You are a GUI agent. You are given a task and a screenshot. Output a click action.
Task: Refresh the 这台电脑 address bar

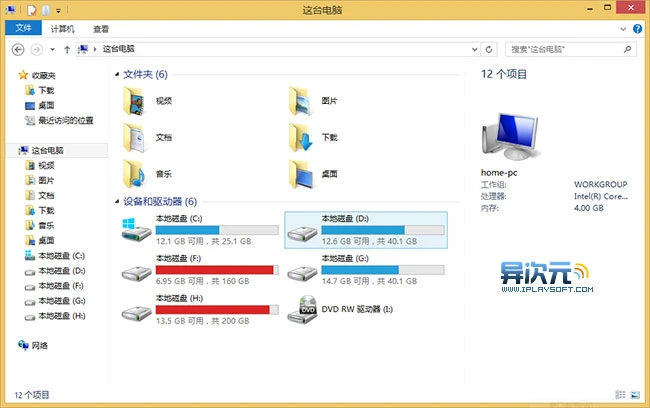(x=489, y=49)
